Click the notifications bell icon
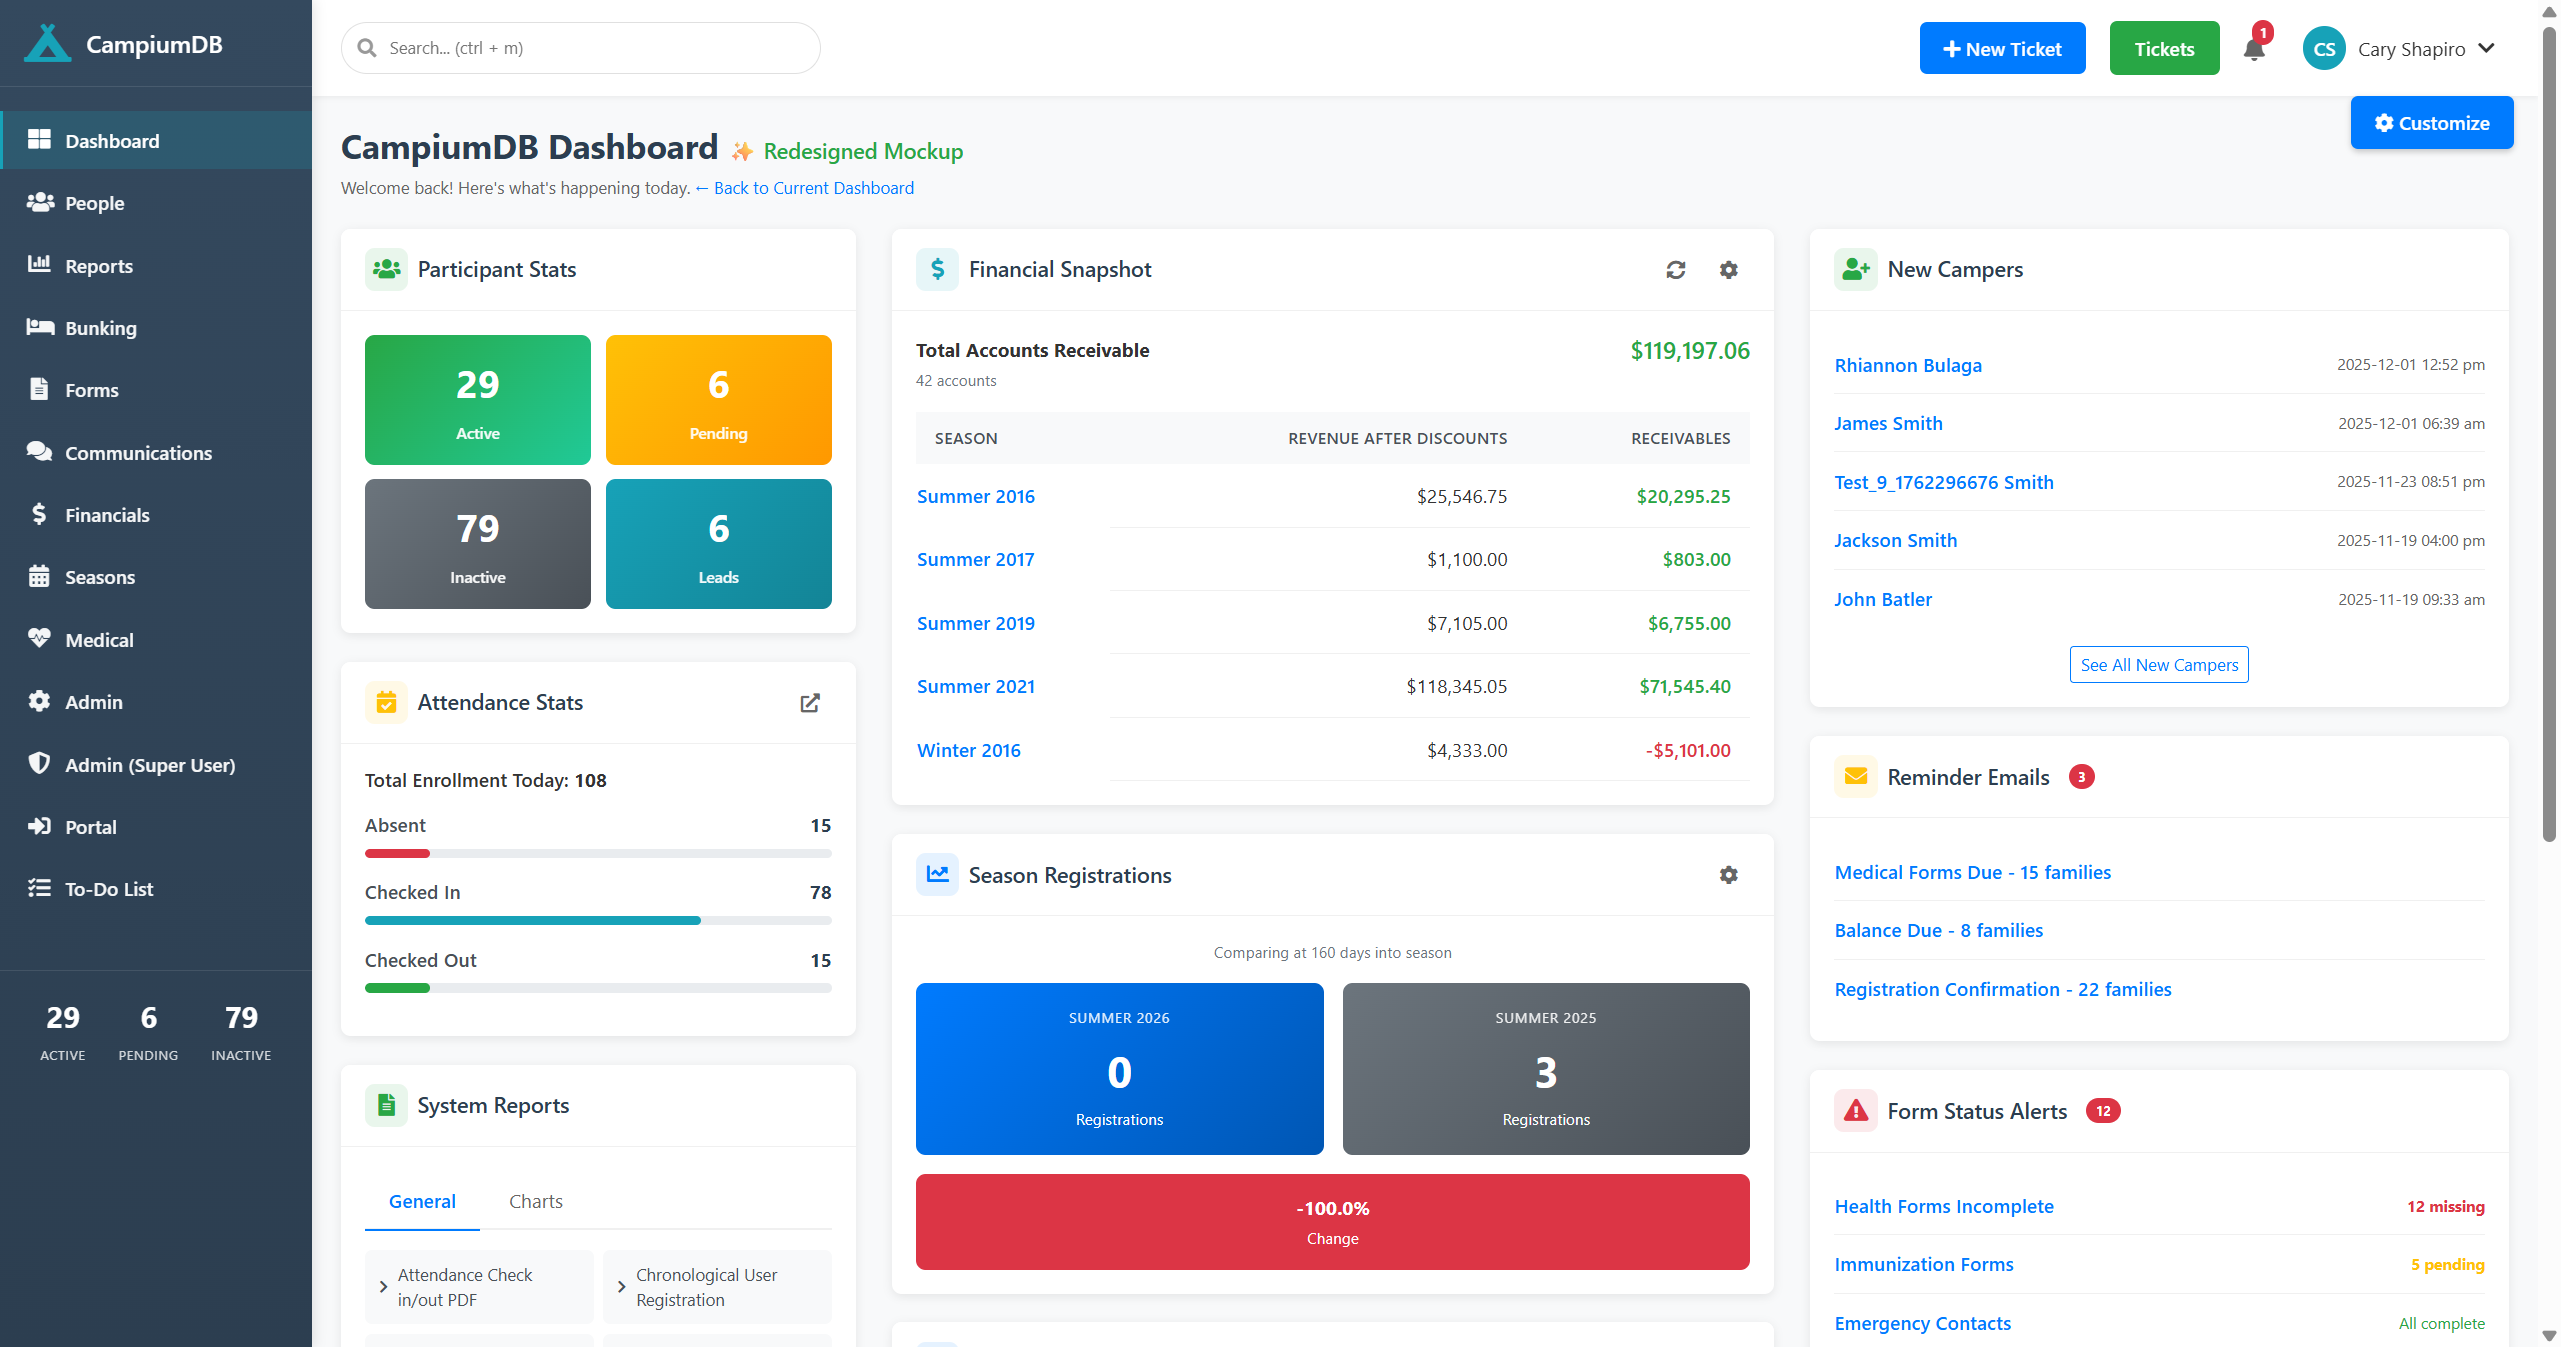2561x1347 pixels. [x=2252, y=48]
